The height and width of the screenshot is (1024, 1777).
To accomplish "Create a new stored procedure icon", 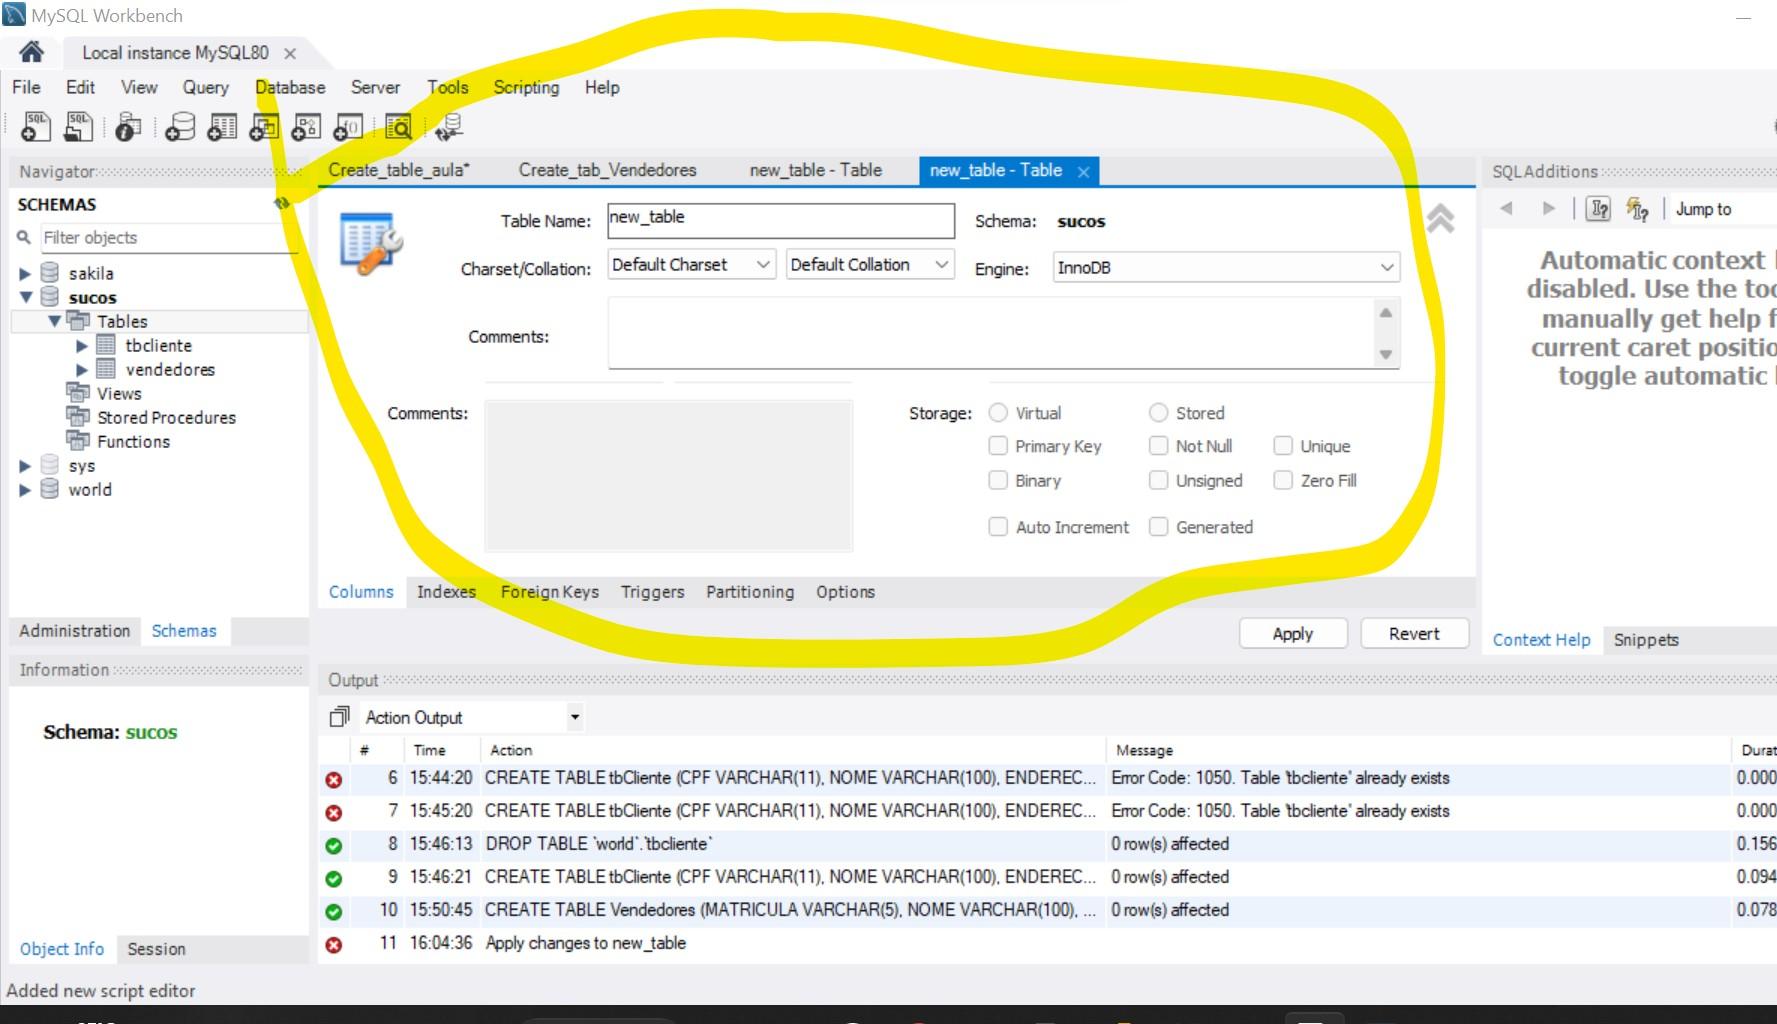I will point(306,127).
